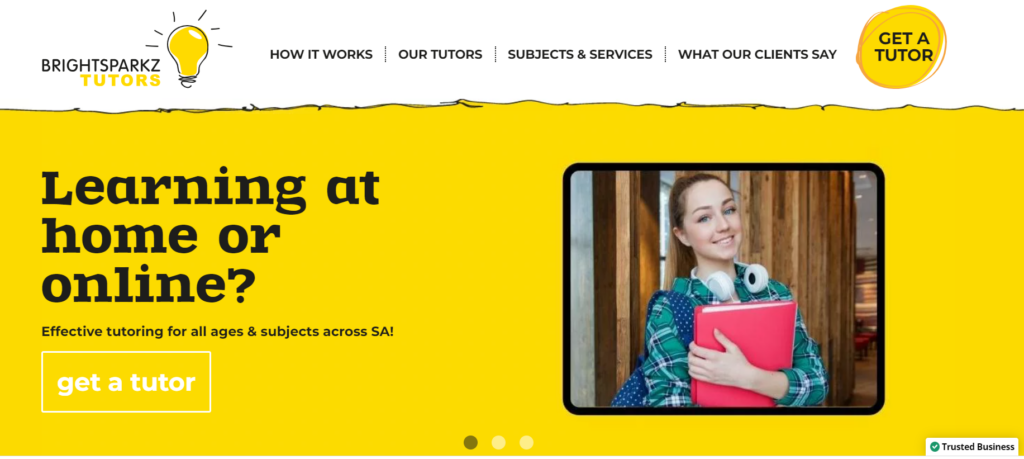Click the white-outlined get a tutor button
The image size is (1024, 459).
[x=126, y=382]
